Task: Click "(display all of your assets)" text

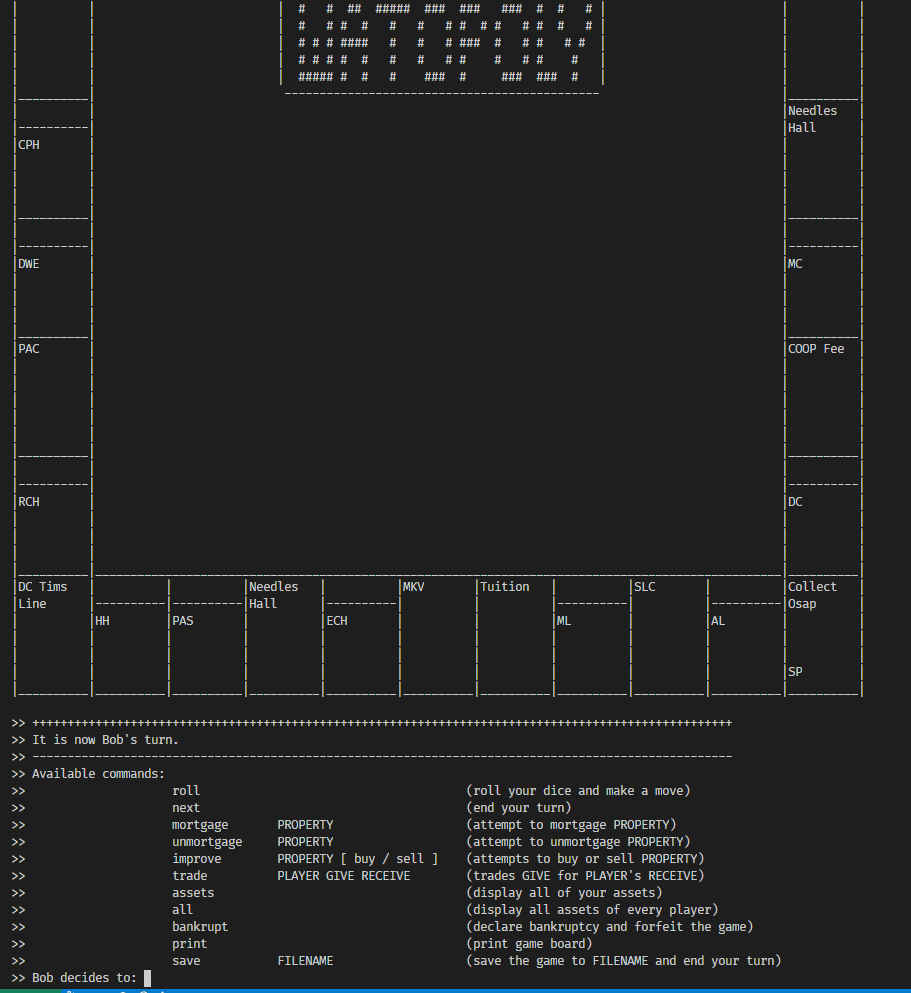Action: pos(565,893)
